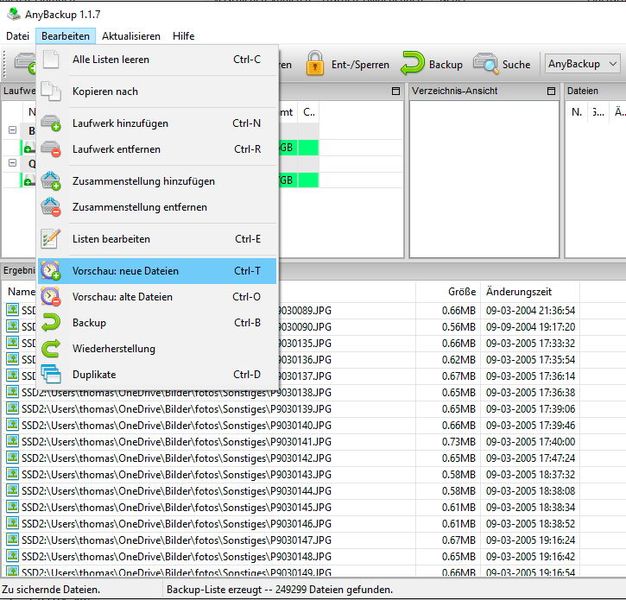Choose Duplikate menu entry
The height and width of the screenshot is (600, 626).
(x=157, y=374)
